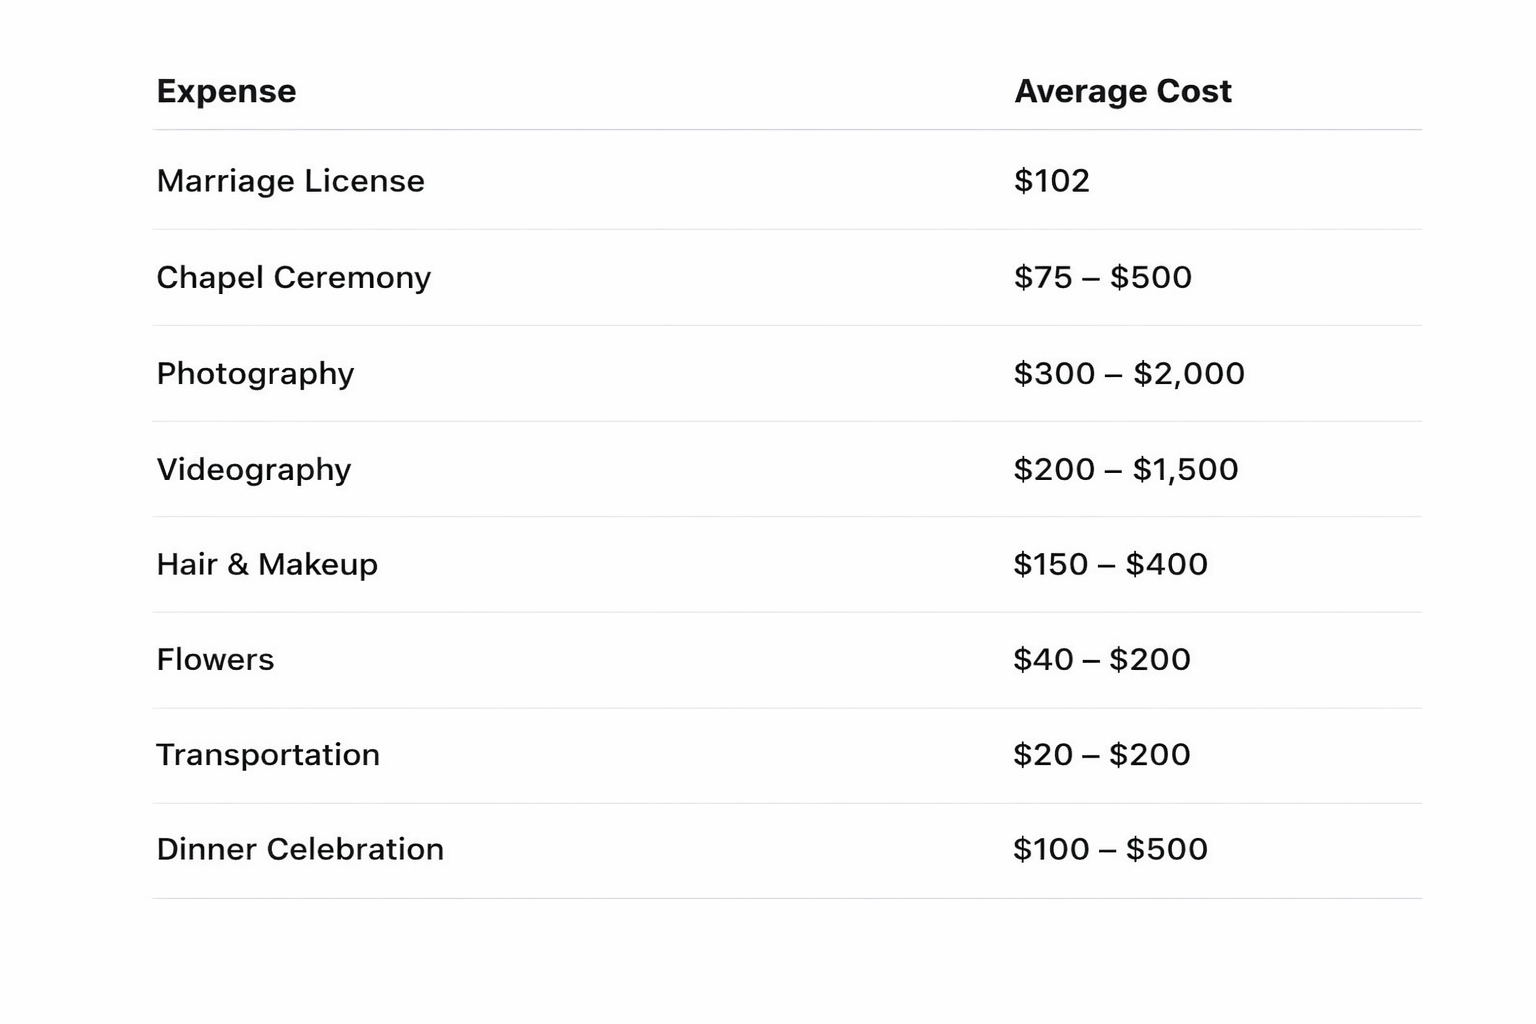The height and width of the screenshot is (1024, 1536).
Task: Click the $300 – $2,000 price range
Action: (x=1128, y=373)
